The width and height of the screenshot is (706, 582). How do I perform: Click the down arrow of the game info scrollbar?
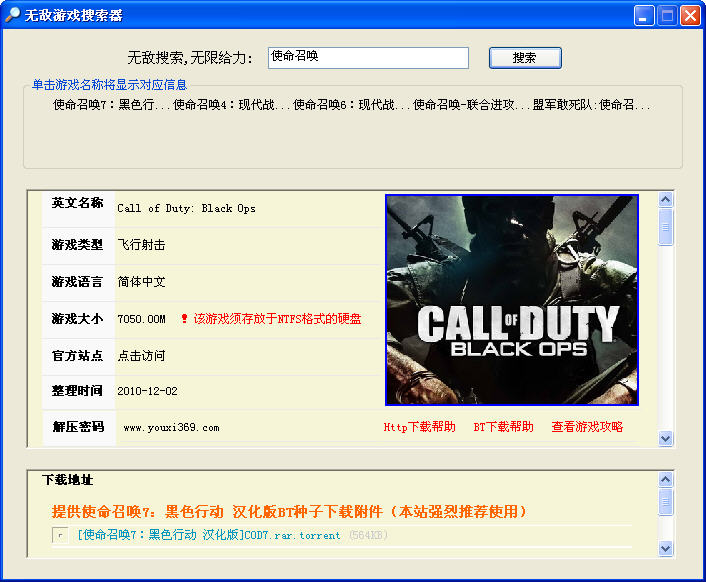pos(665,438)
